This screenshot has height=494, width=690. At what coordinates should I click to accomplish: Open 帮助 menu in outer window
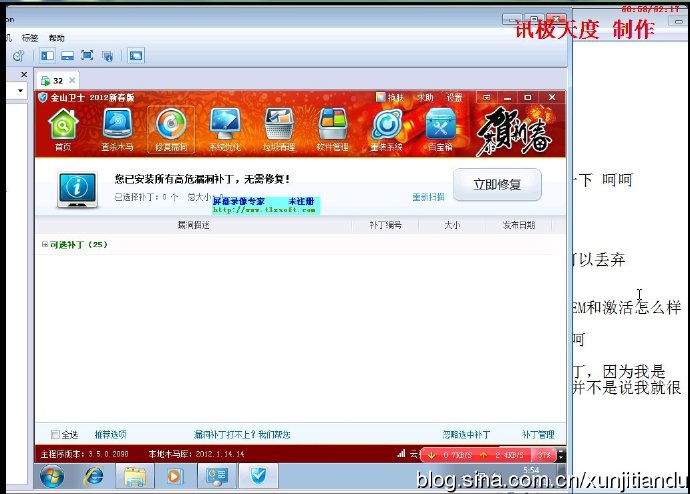pos(57,38)
